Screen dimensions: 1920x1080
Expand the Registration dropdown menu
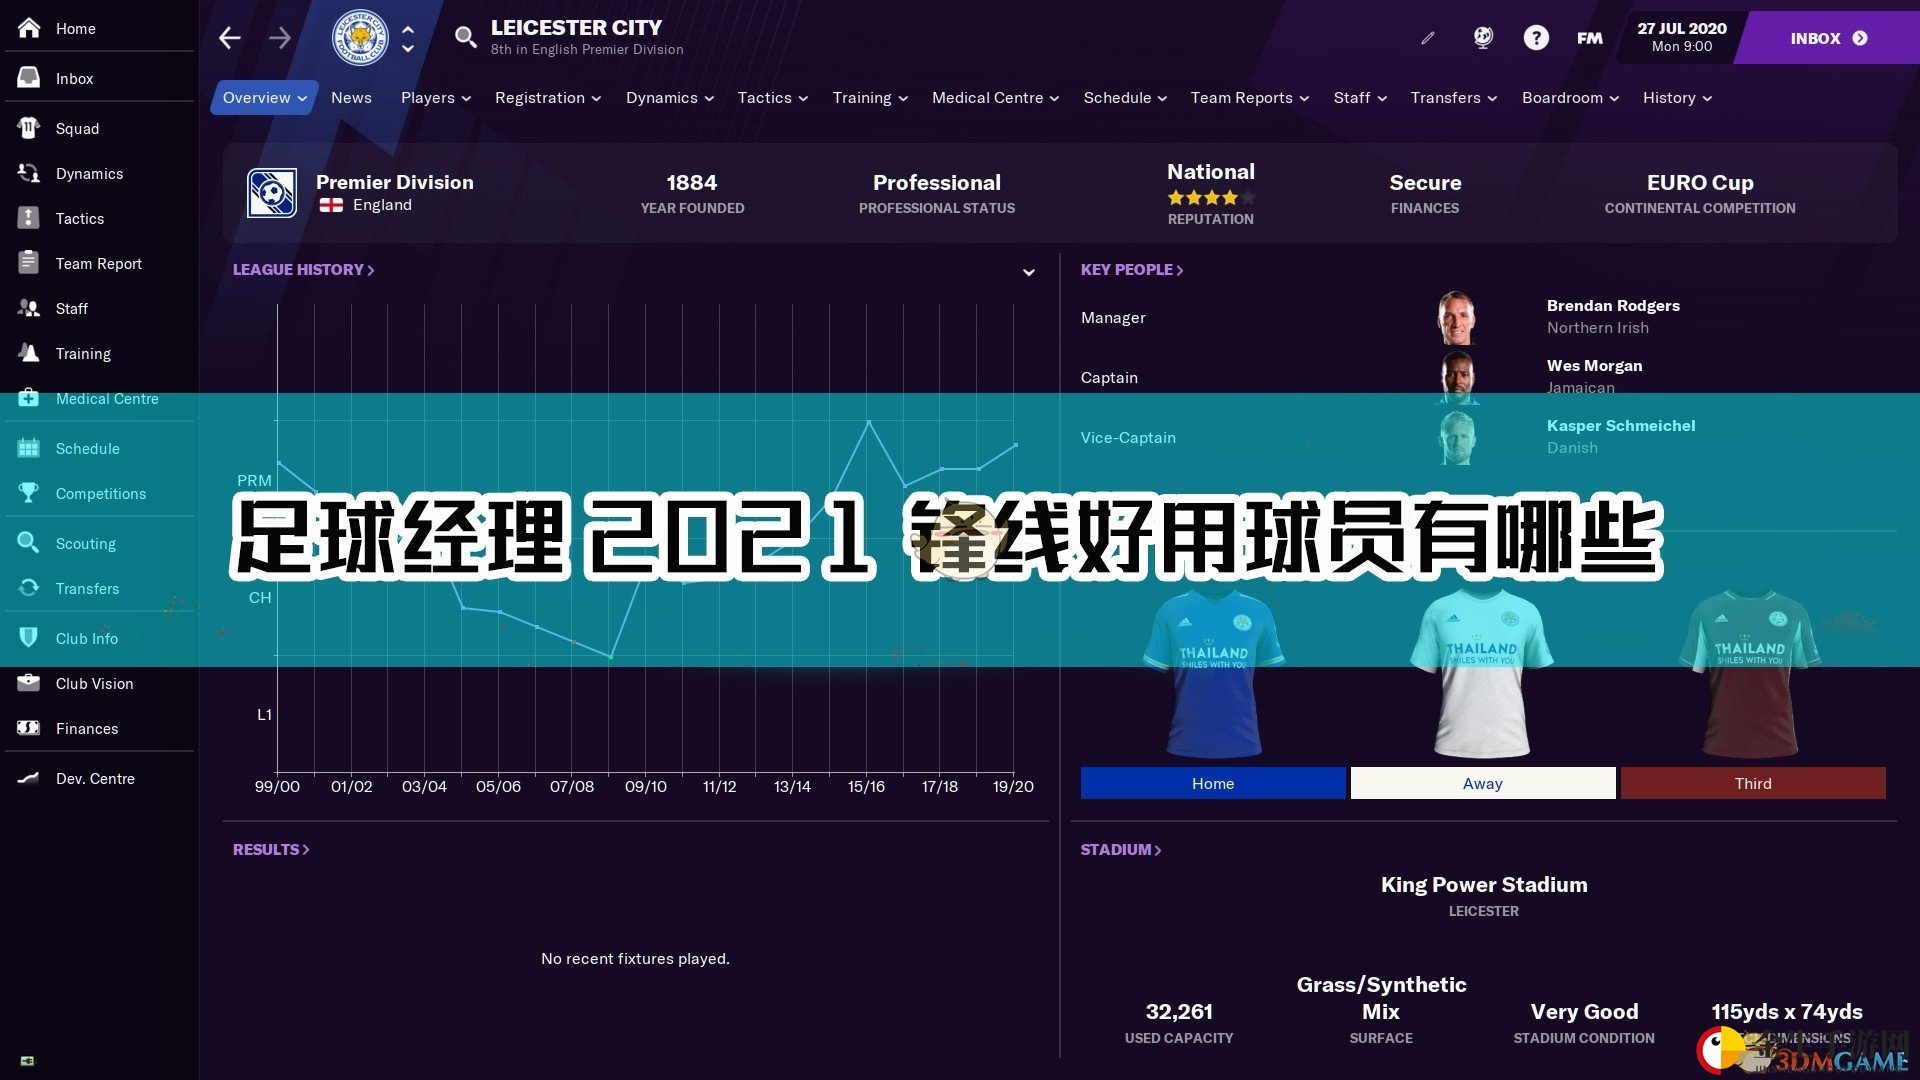(x=548, y=98)
